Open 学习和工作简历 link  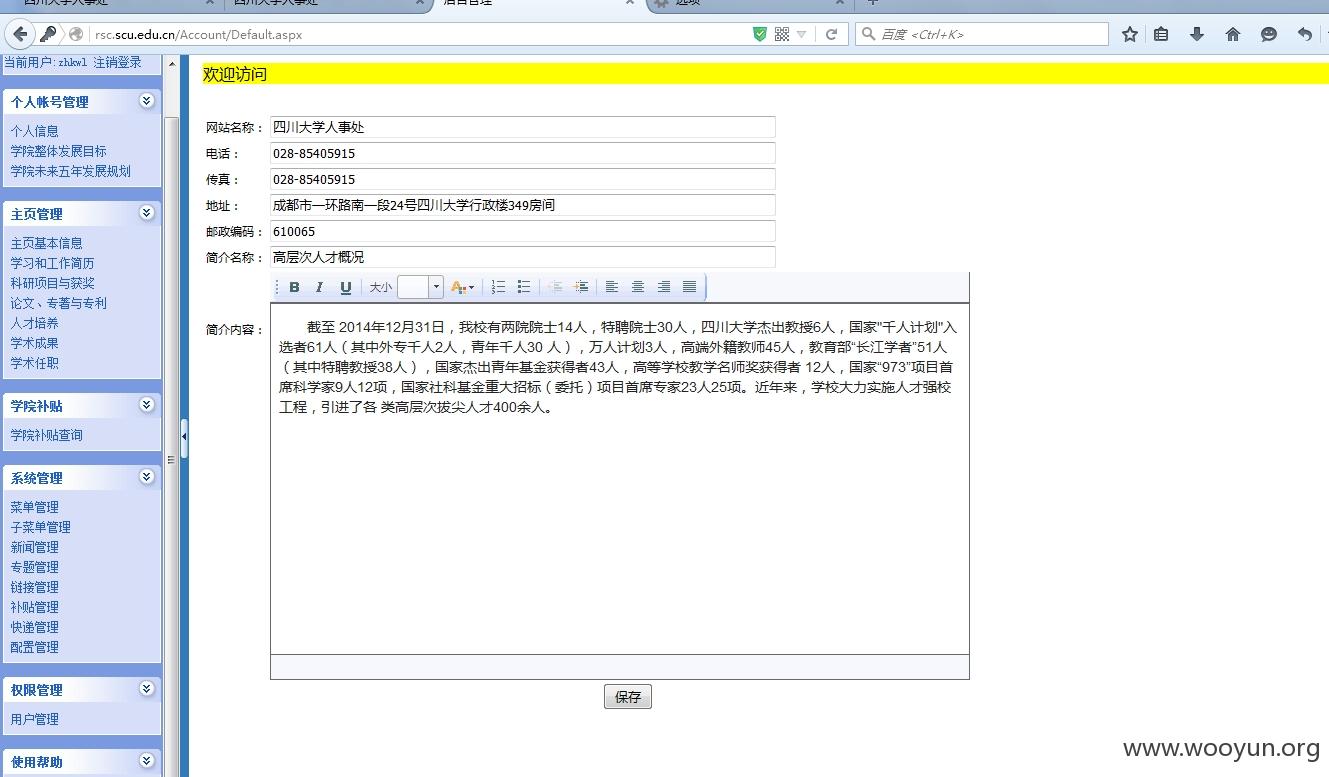[52, 263]
